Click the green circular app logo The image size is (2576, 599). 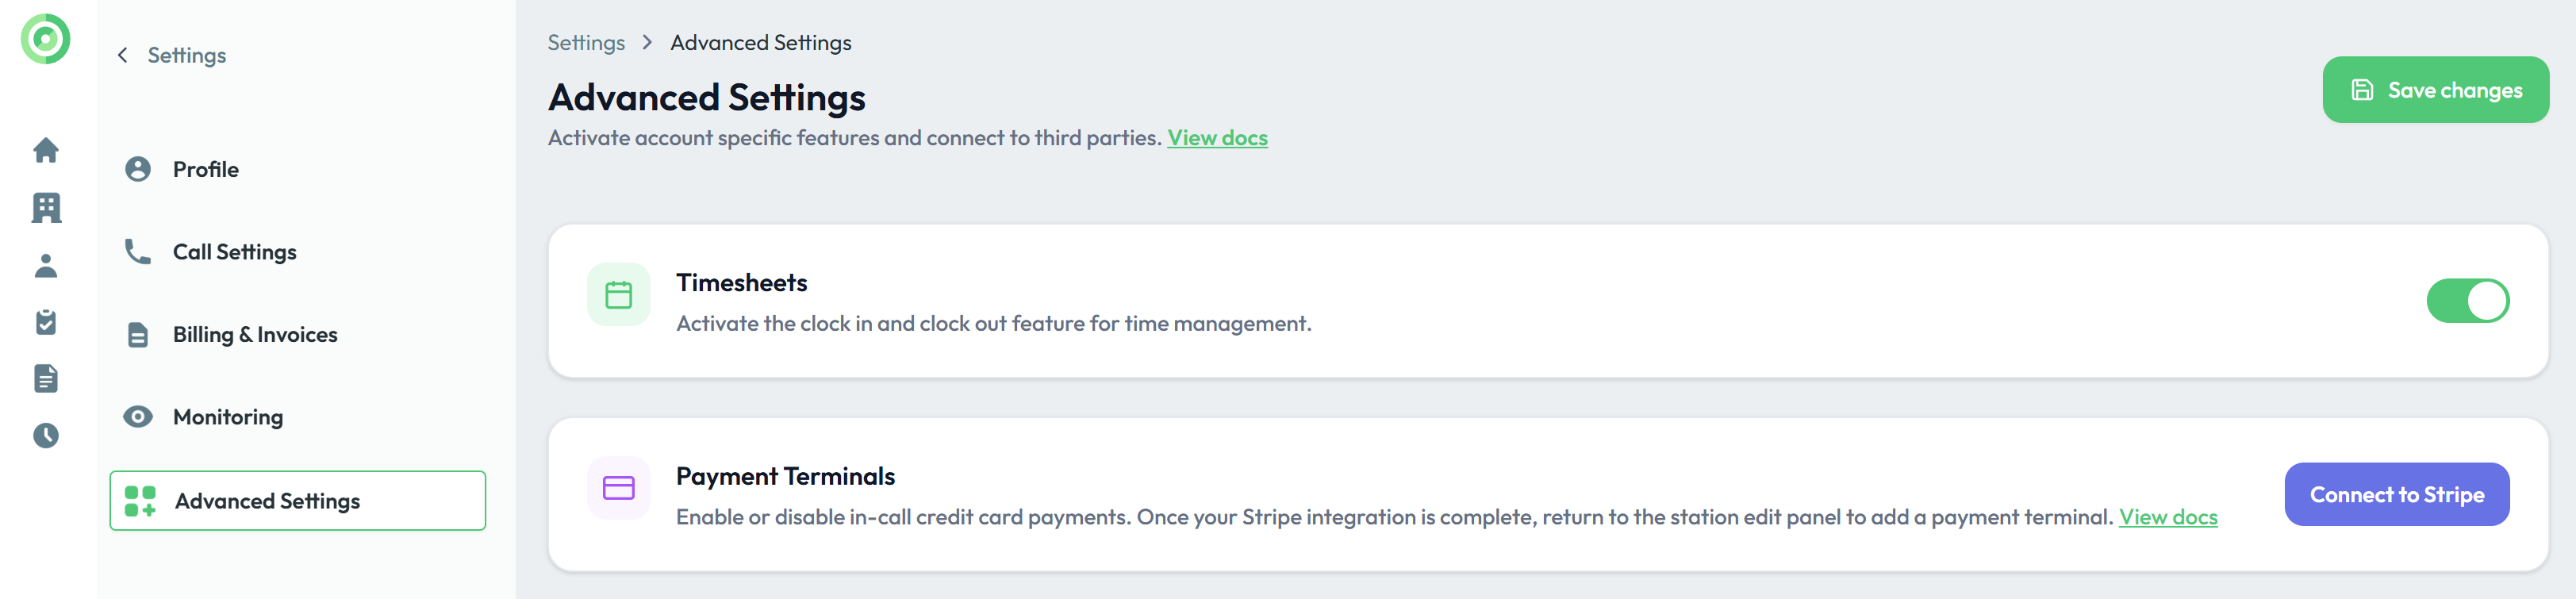[x=46, y=39]
